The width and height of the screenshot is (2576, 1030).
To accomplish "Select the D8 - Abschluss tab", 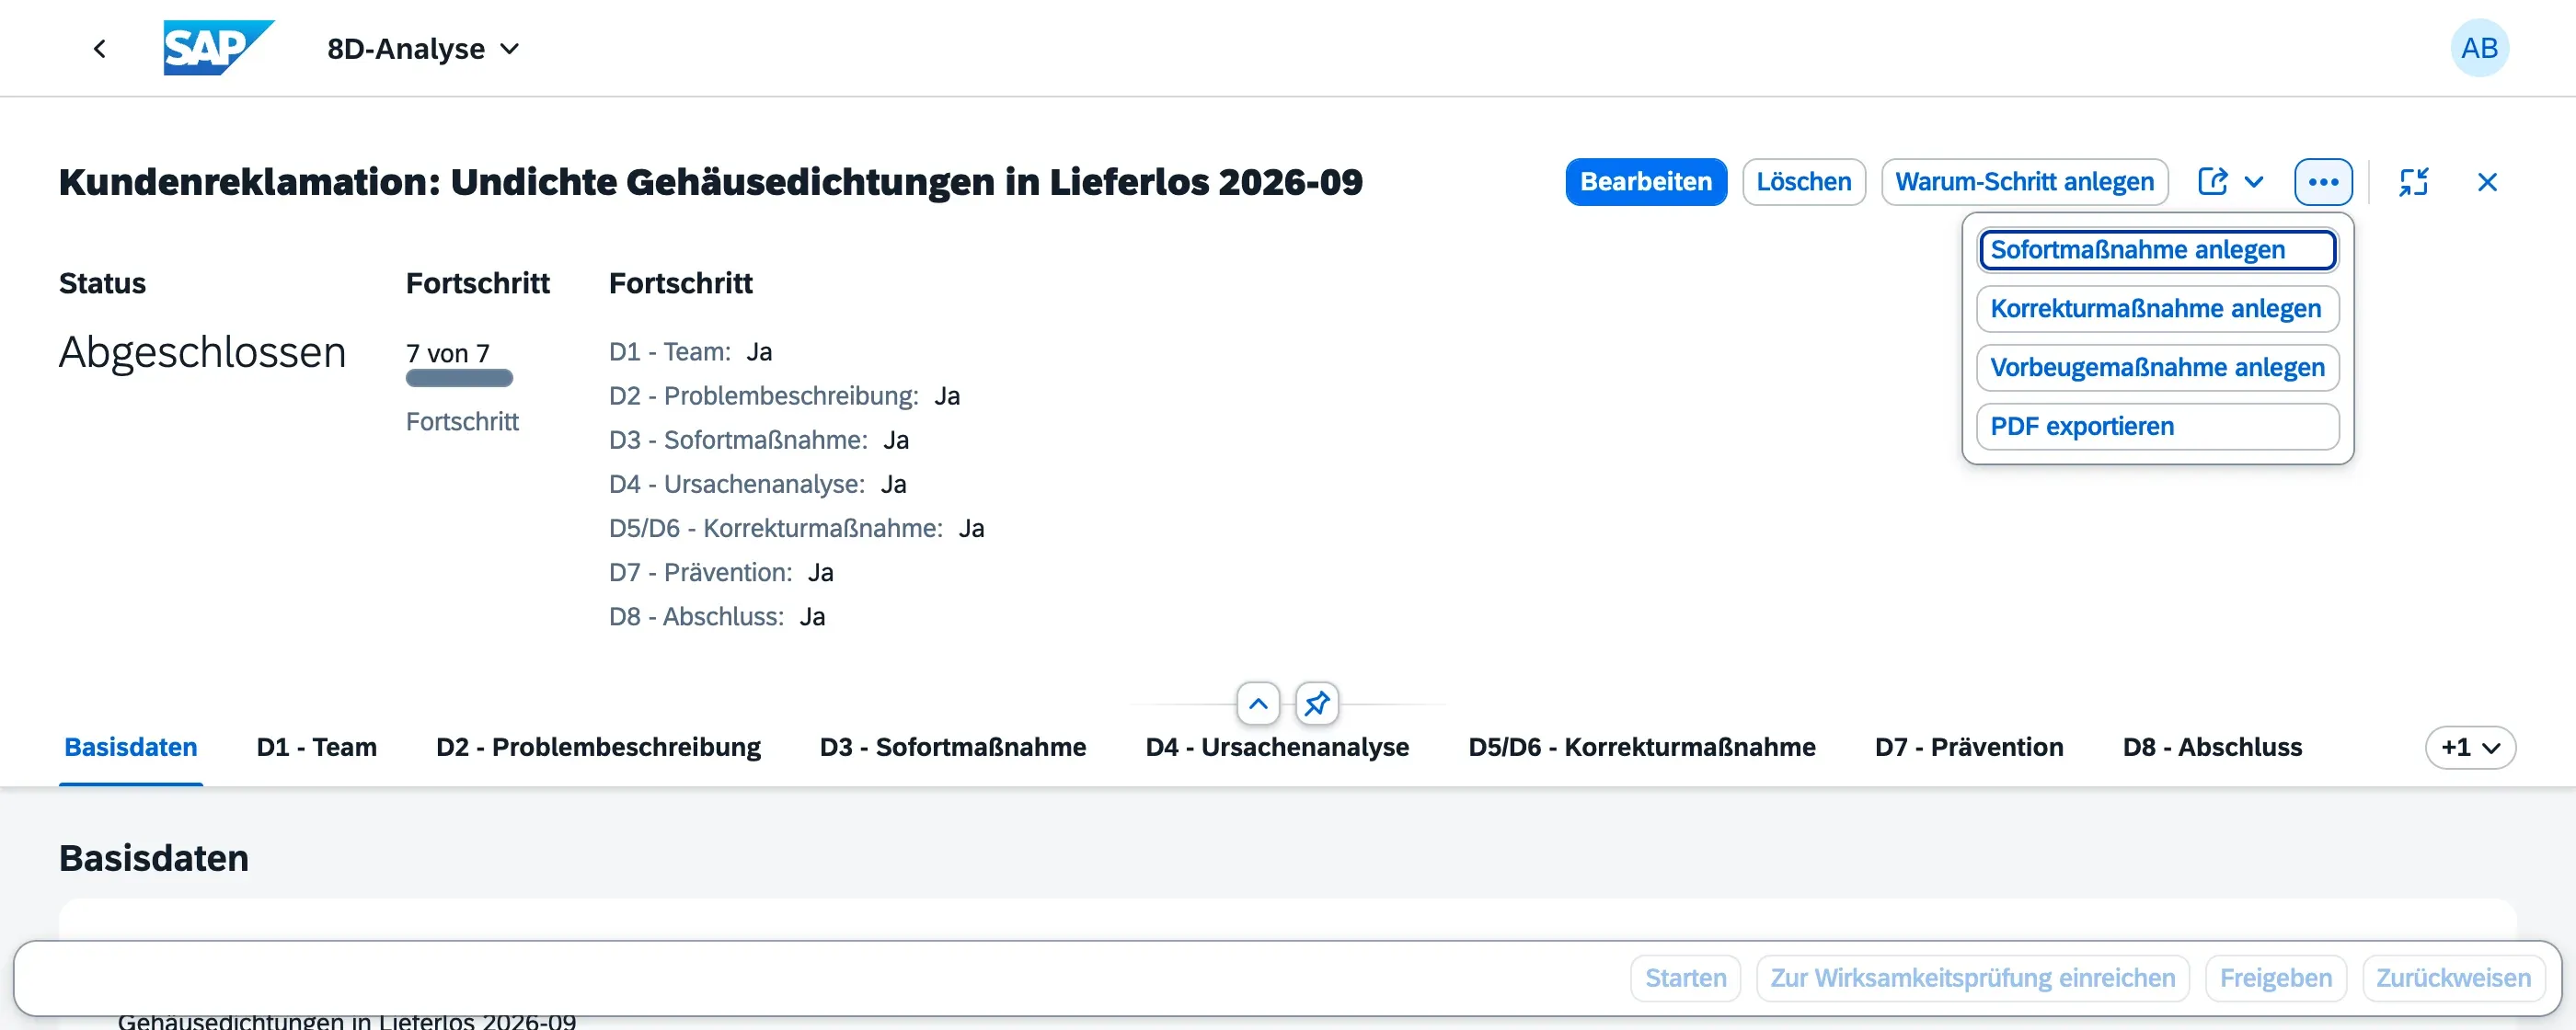I will [x=2212, y=748].
